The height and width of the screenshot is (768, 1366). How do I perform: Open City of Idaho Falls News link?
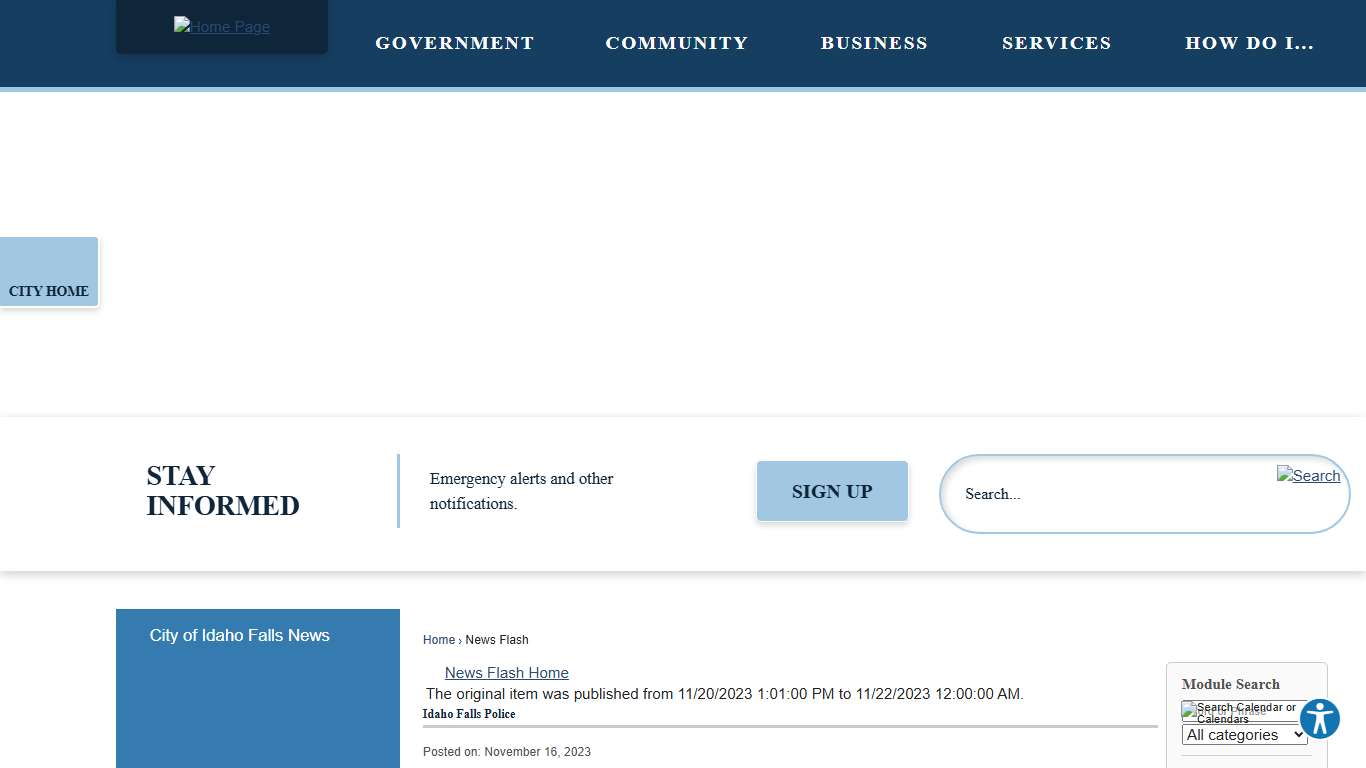pos(240,636)
